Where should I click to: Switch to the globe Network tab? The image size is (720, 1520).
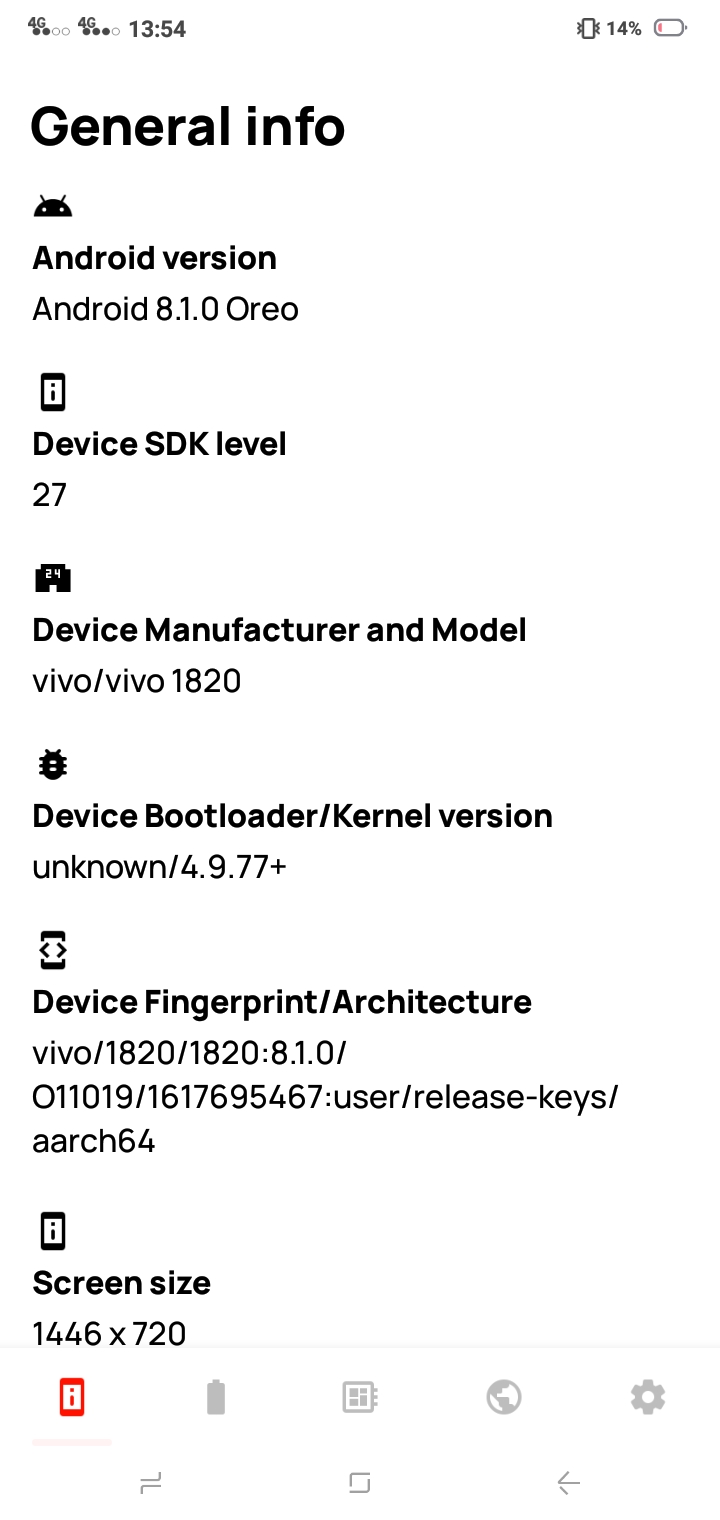coord(504,1397)
